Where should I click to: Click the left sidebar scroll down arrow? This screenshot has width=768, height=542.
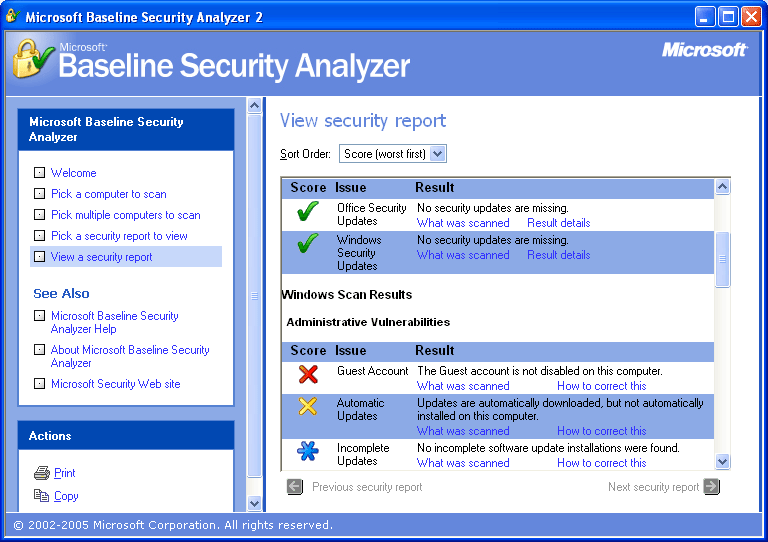pyautogui.click(x=254, y=503)
